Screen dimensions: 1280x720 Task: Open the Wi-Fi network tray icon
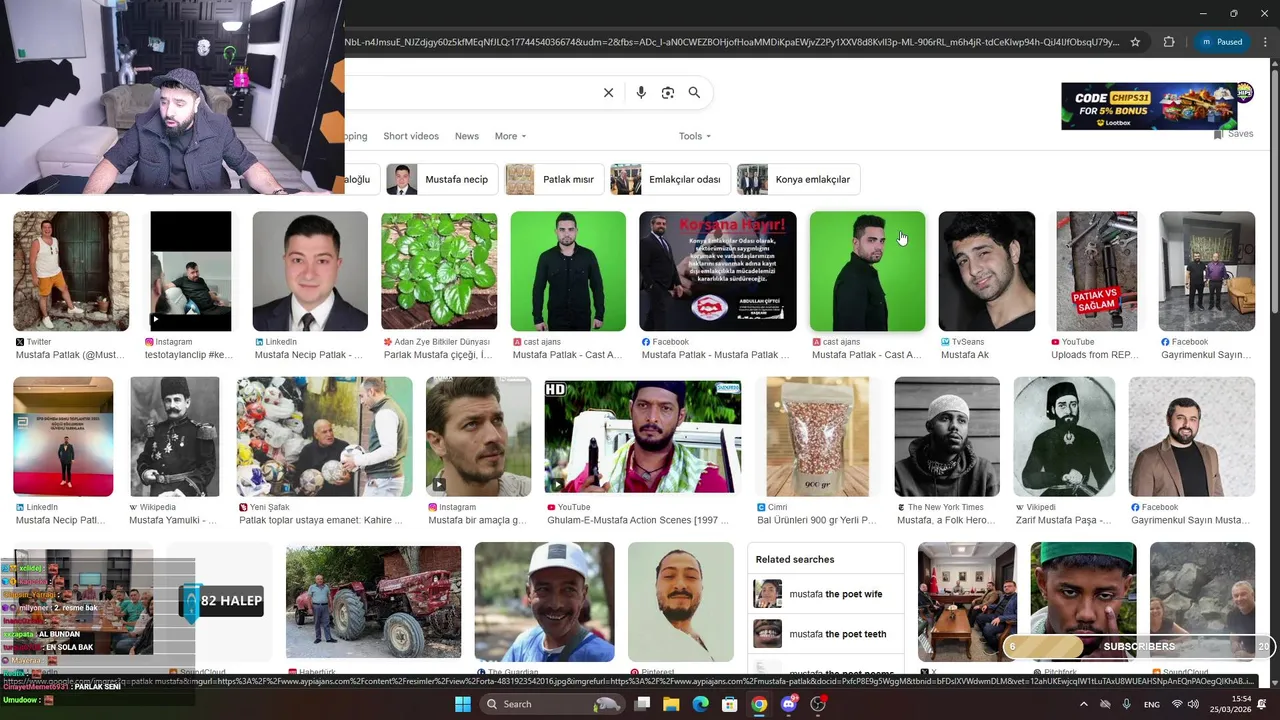click(1177, 704)
